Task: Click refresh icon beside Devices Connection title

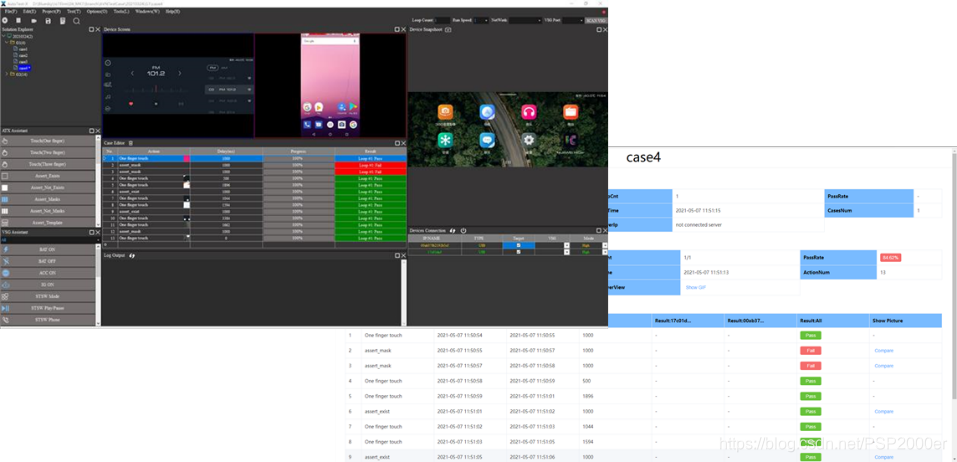Action: pos(452,231)
